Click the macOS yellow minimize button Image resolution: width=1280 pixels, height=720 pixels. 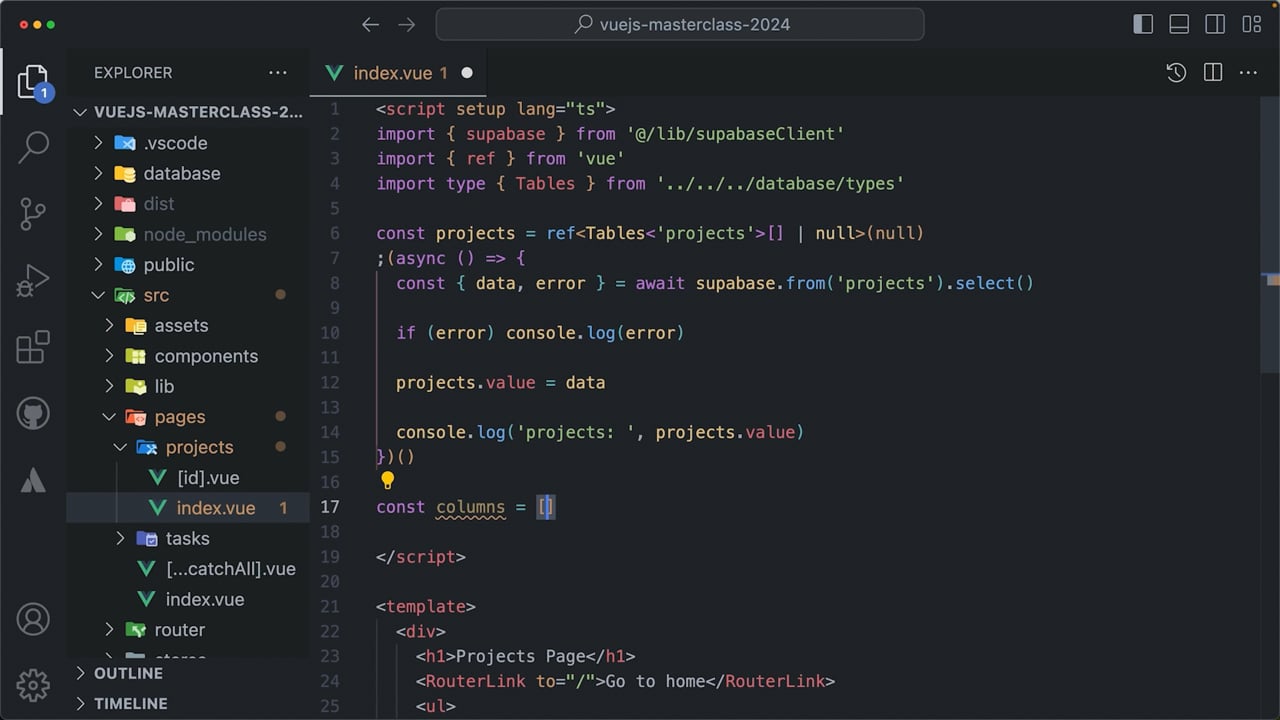(x=36, y=25)
